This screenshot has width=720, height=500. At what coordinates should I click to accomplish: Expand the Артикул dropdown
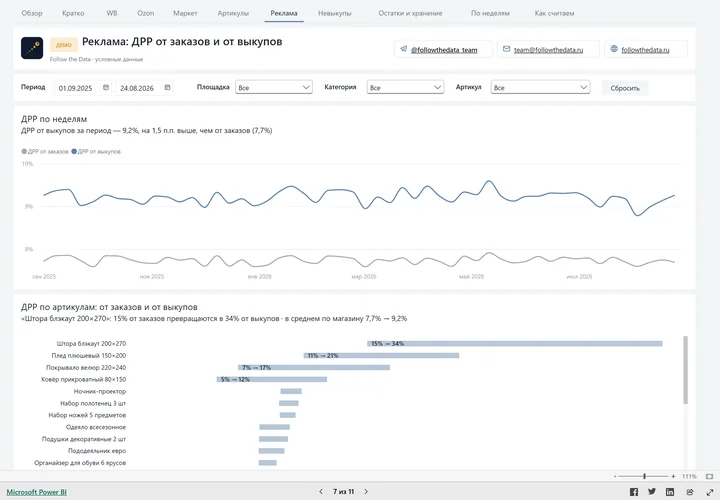(540, 87)
